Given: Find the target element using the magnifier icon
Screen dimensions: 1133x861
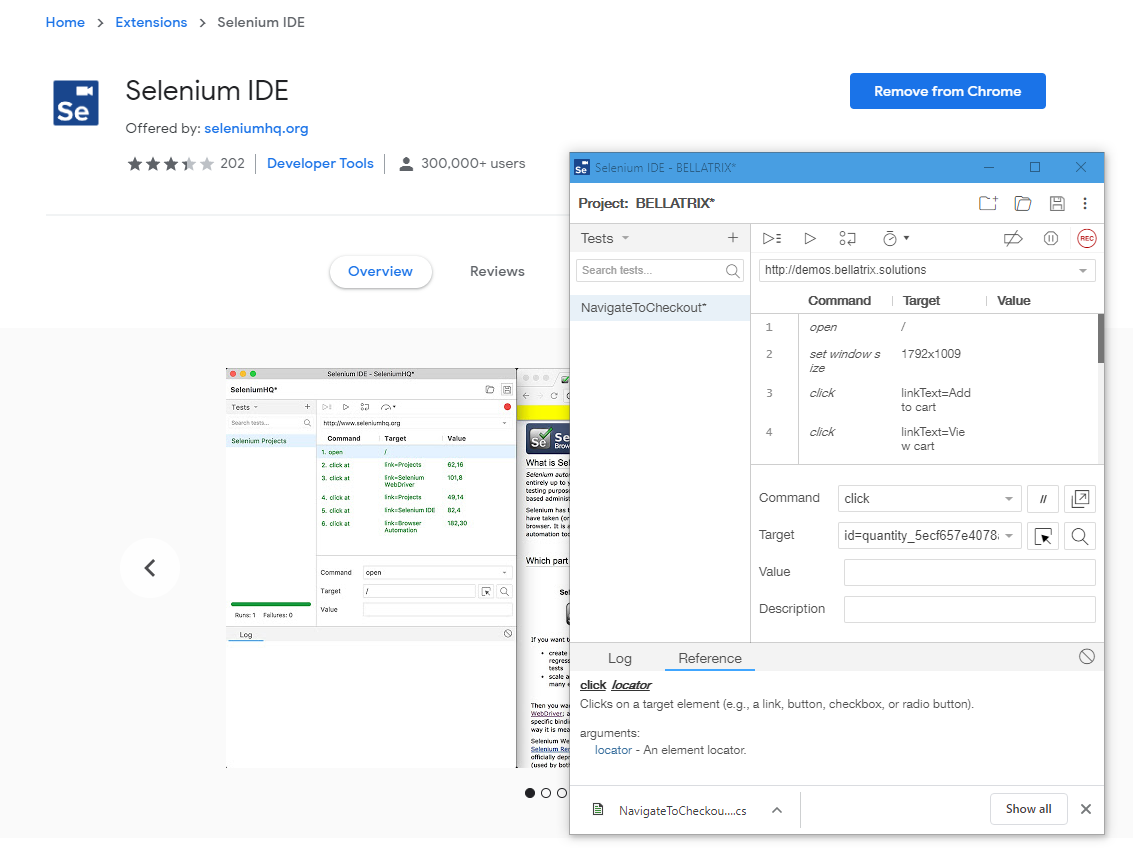Looking at the screenshot, I should 1080,536.
